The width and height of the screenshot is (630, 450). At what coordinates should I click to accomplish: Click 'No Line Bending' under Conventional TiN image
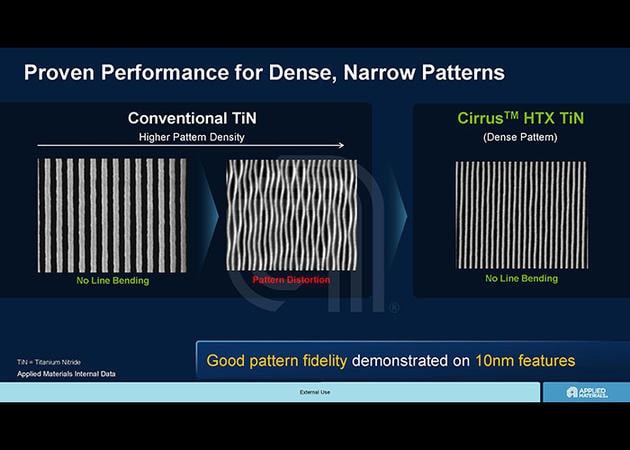[113, 280]
